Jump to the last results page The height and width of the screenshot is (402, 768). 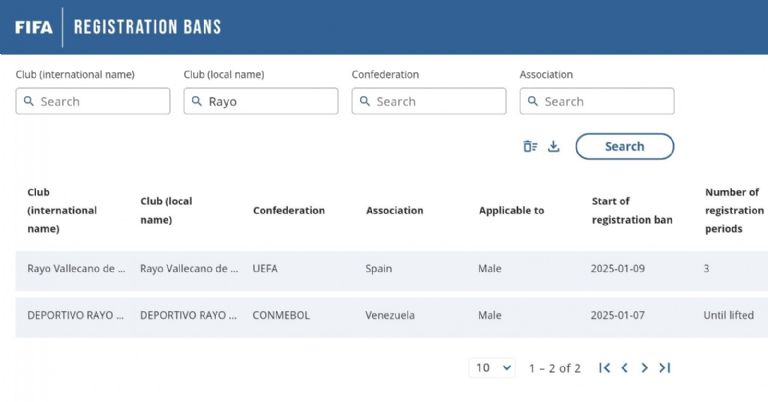[665, 368]
